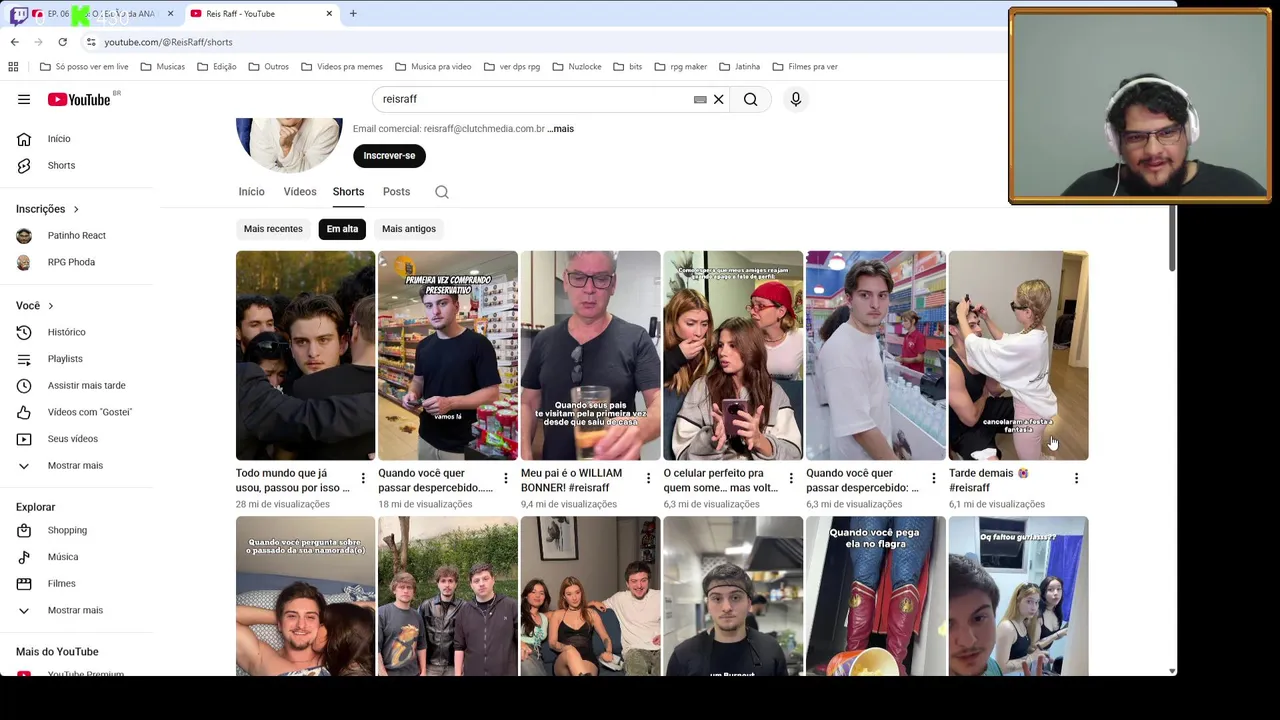Open the "Quando você pega ela no flagra" thumbnail

click(876, 597)
